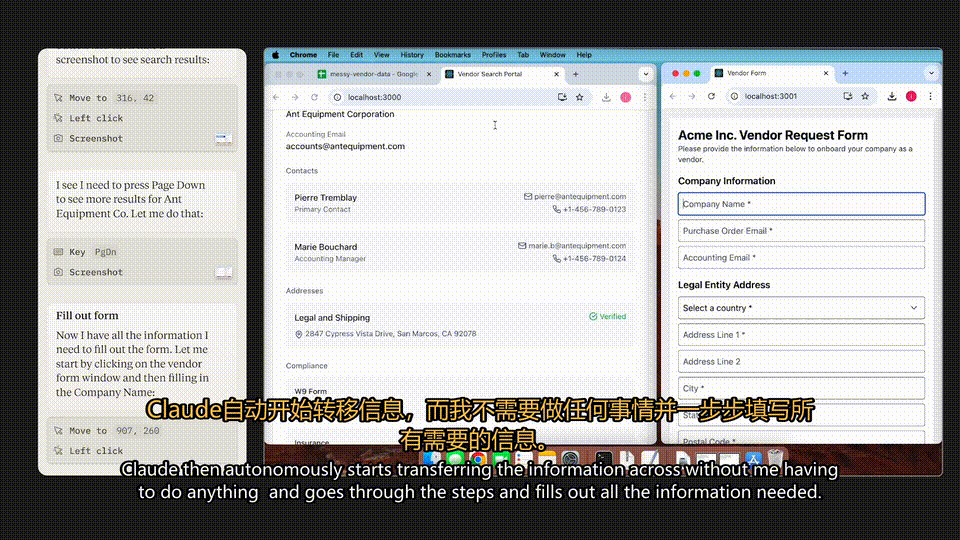Image resolution: width=960 pixels, height=540 pixels.
Task: Click the Purchase Order Email field
Action: tap(801, 231)
